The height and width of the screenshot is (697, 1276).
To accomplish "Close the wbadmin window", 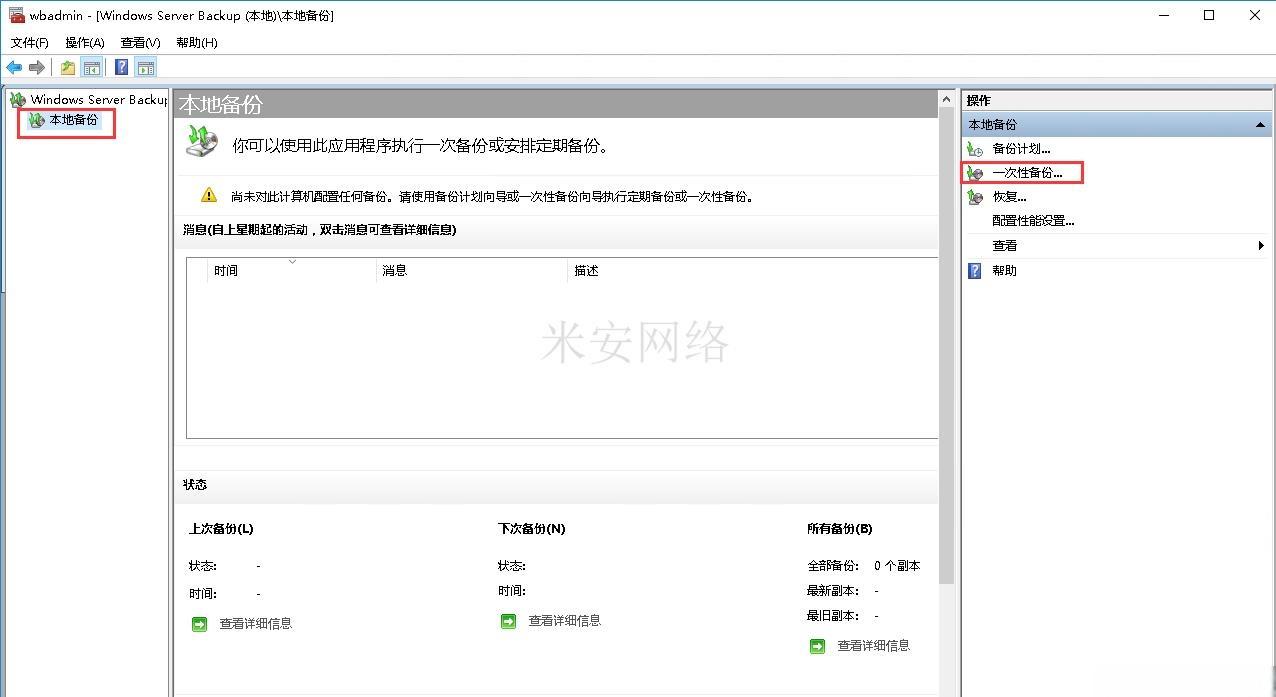I will click(x=1254, y=15).
